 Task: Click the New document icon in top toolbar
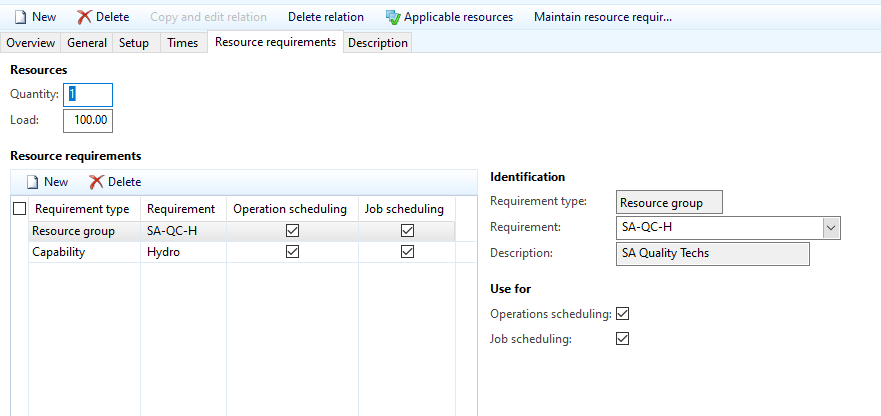tap(20, 17)
